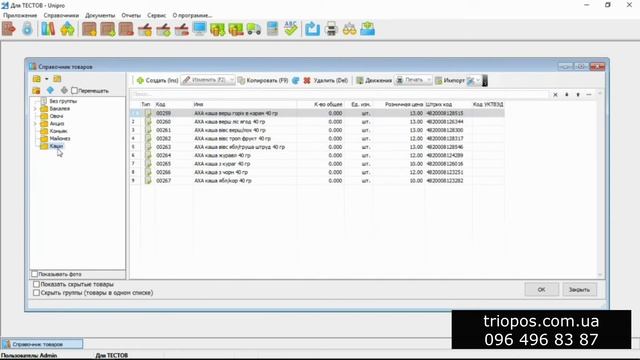Screen dimensions: 640x360
Task: Open the Сервис menu
Action: (157, 15)
